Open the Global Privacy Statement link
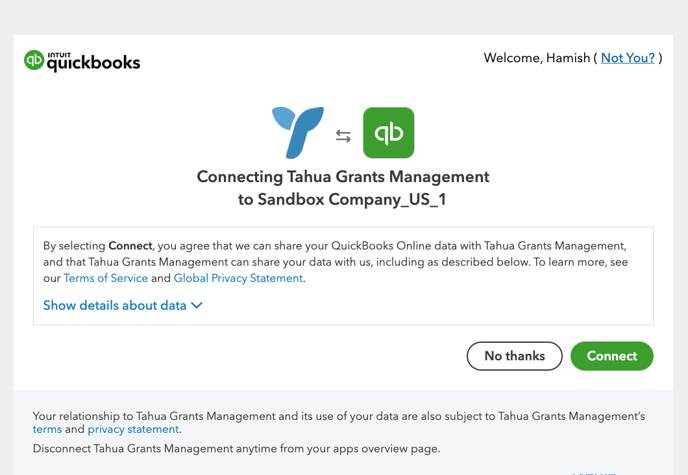This screenshot has width=688, height=475. [x=238, y=278]
